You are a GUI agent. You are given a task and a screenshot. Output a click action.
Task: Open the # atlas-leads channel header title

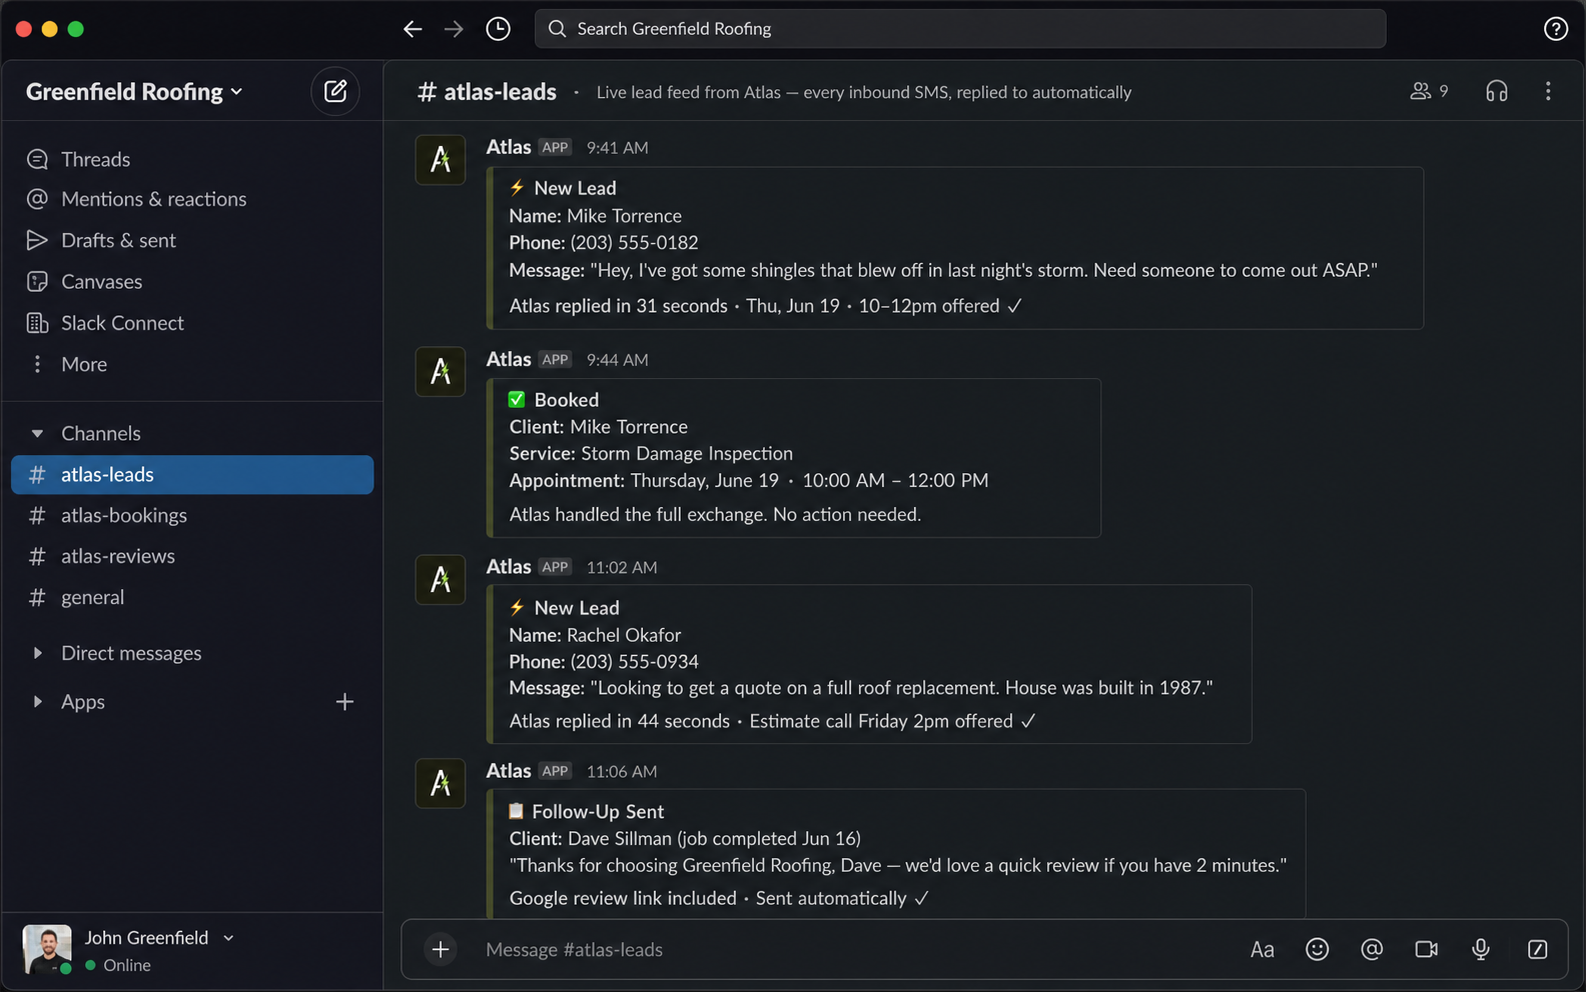point(487,91)
